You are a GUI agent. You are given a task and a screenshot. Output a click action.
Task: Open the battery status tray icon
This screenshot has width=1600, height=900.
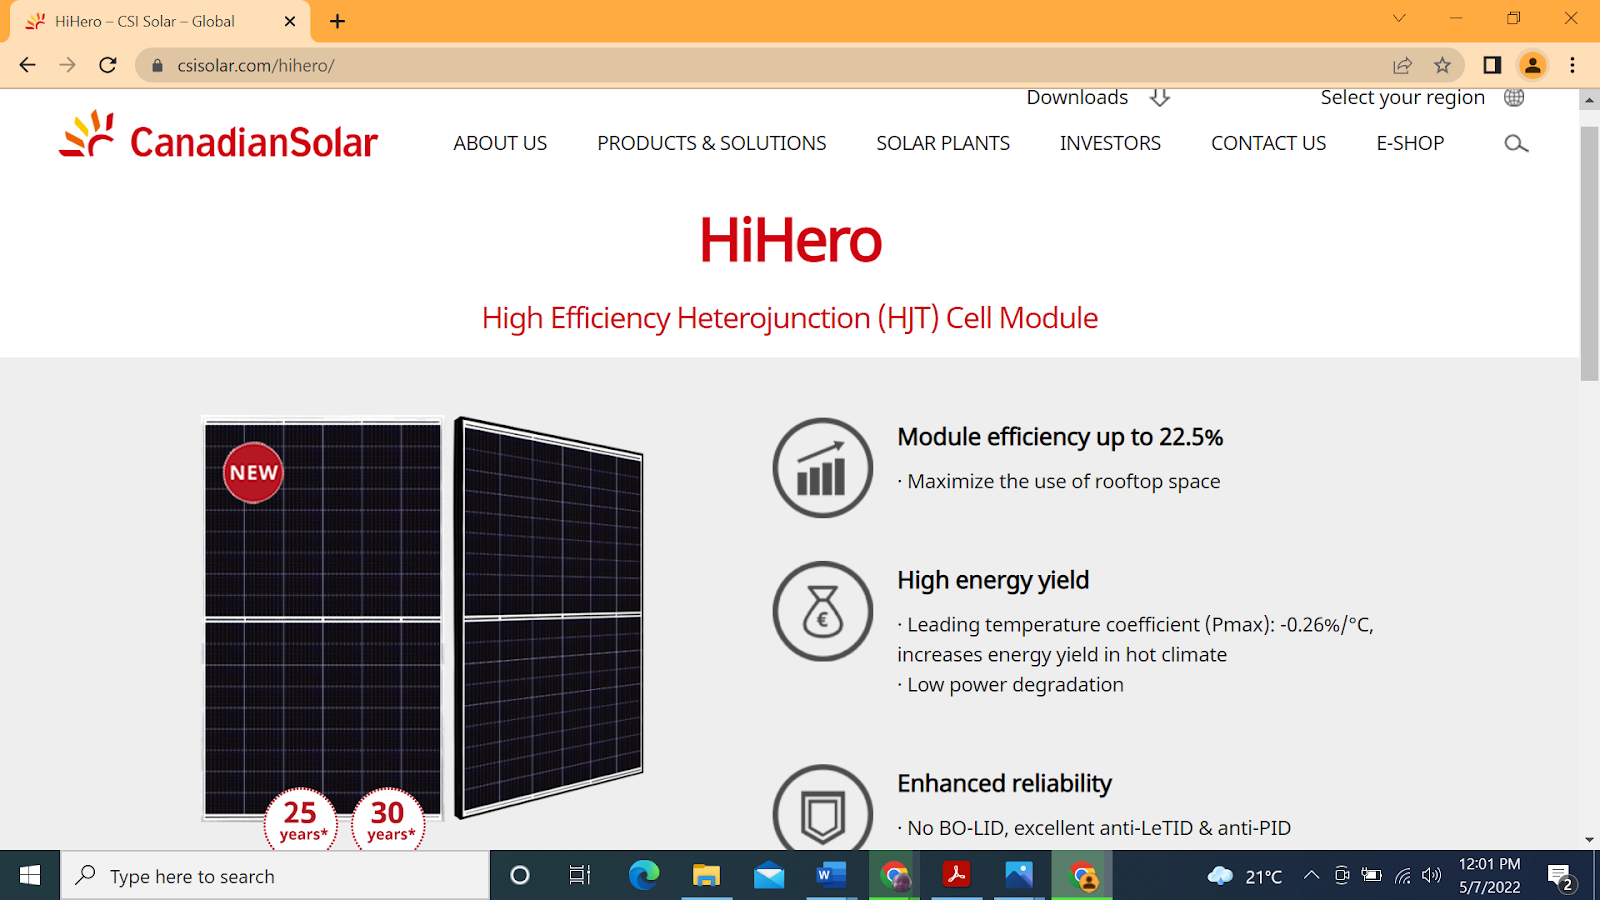(1372, 876)
